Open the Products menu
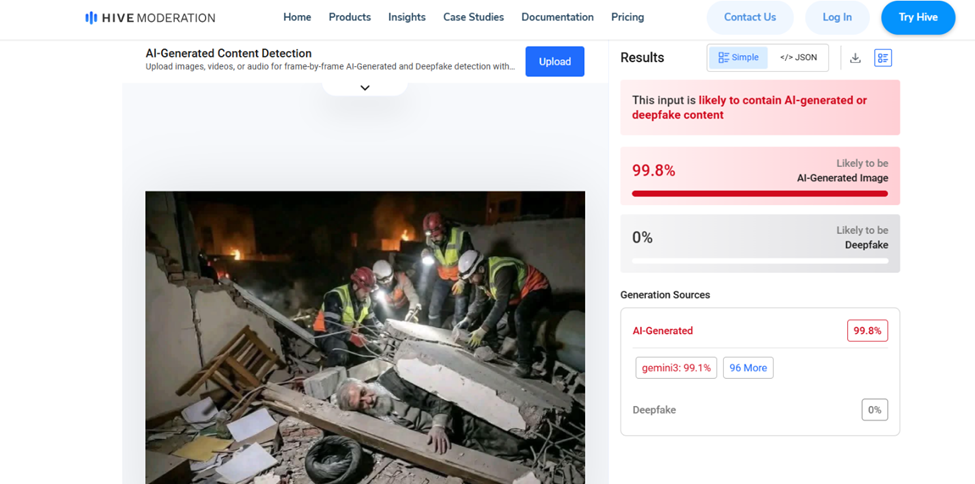 (350, 17)
